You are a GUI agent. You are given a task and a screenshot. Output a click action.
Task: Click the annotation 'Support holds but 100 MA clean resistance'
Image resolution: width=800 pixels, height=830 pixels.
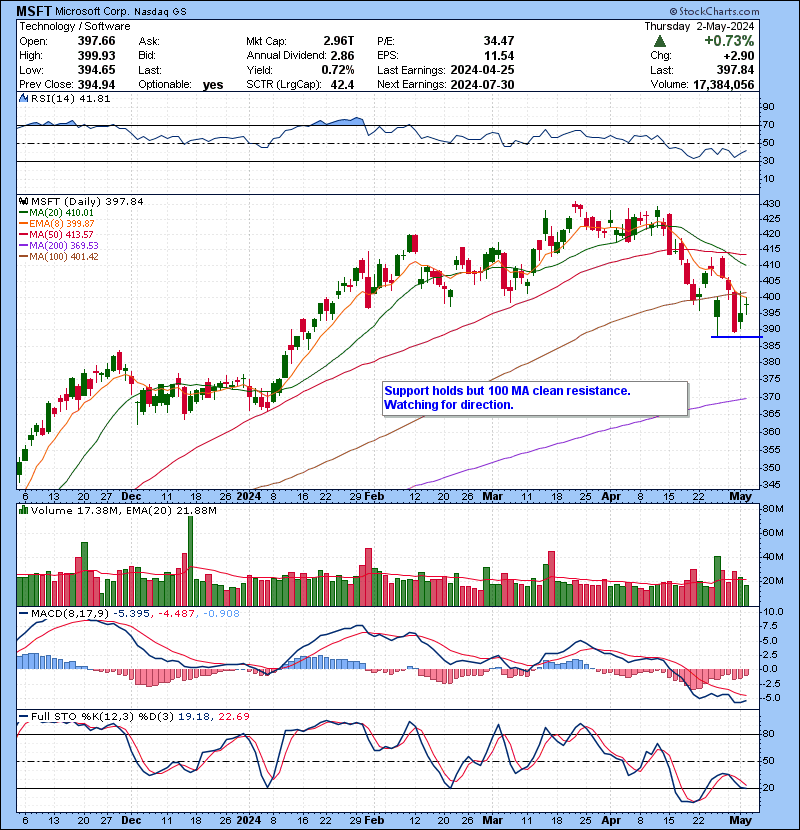[x=507, y=391]
